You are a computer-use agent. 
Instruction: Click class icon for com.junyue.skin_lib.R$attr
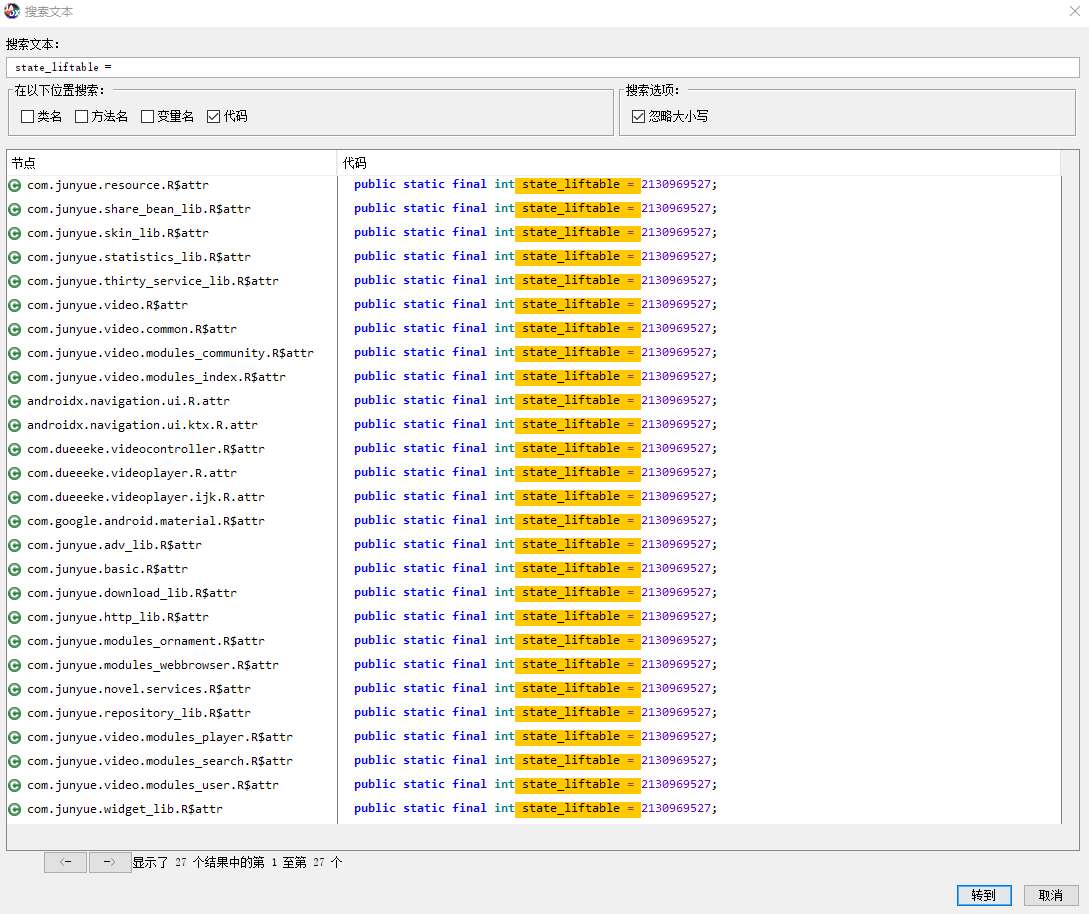pos(15,233)
